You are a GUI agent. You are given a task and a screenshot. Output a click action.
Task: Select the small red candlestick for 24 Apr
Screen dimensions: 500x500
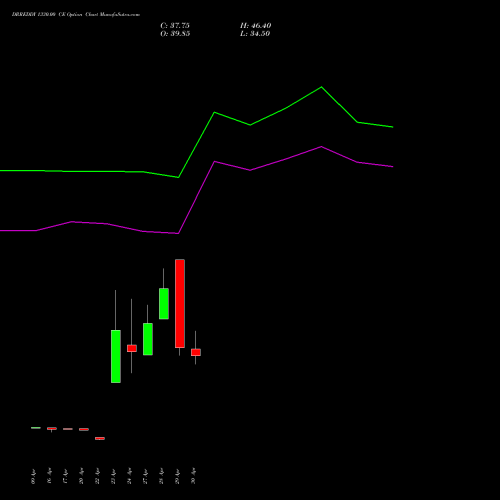coord(132,348)
